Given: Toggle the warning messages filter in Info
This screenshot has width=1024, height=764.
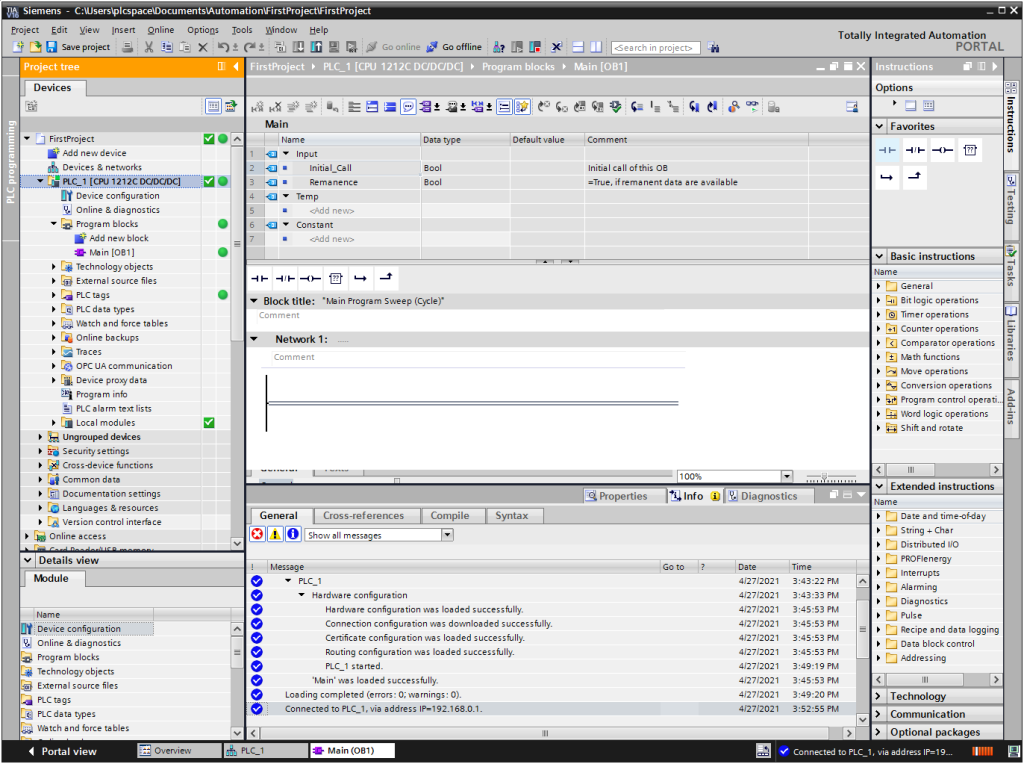Looking at the screenshot, I should [275, 535].
